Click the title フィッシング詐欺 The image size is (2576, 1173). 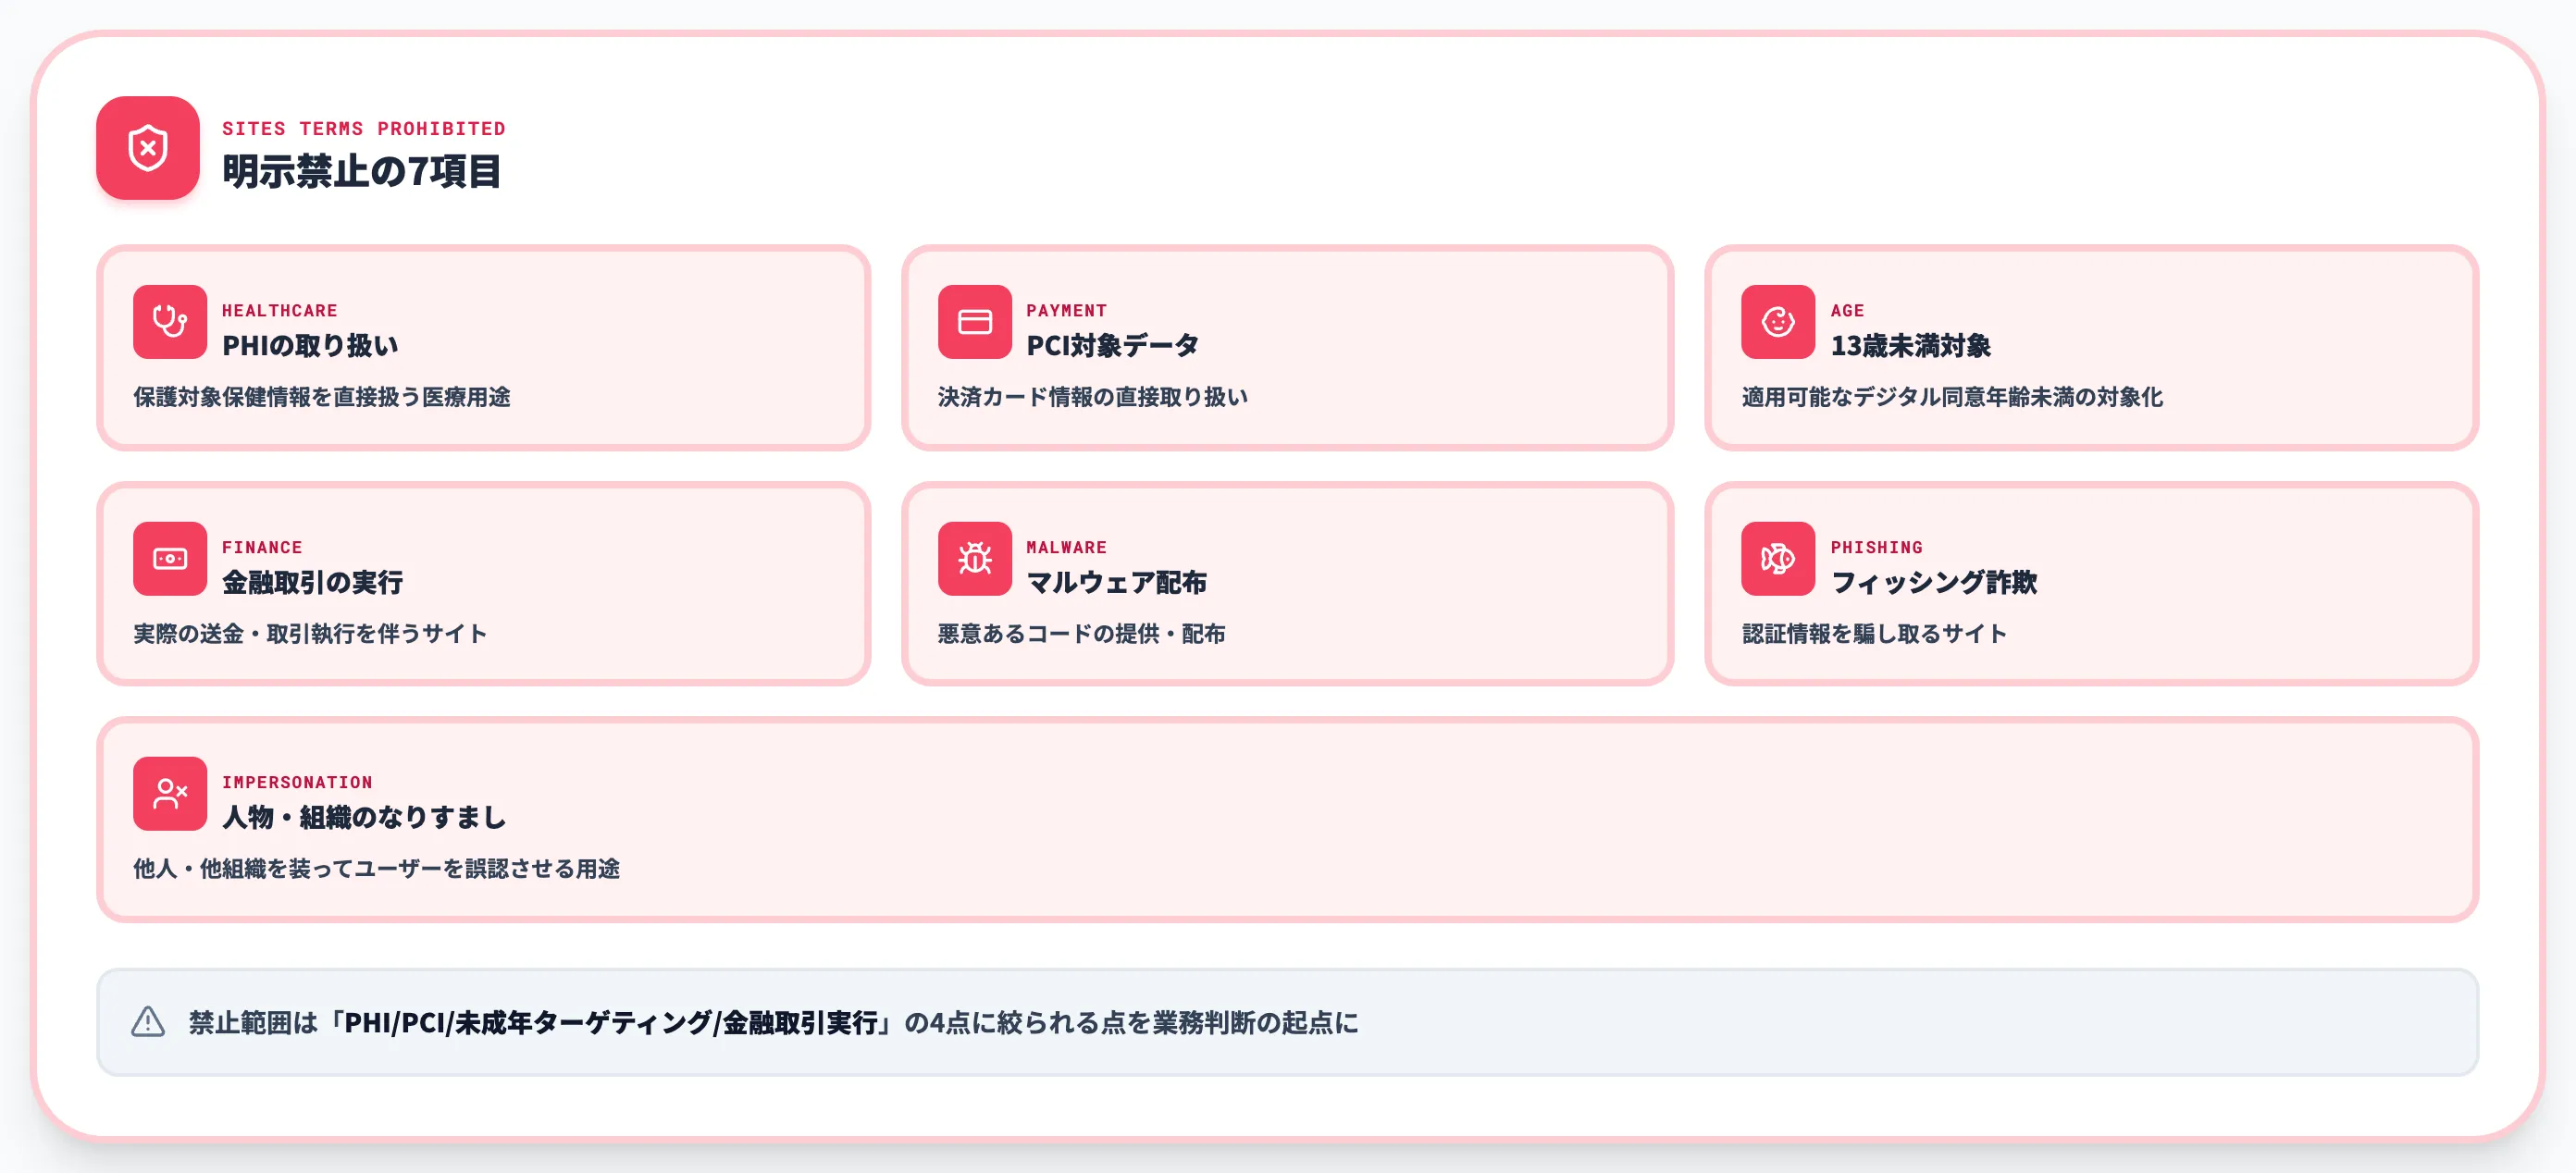tap(1933, 583)
